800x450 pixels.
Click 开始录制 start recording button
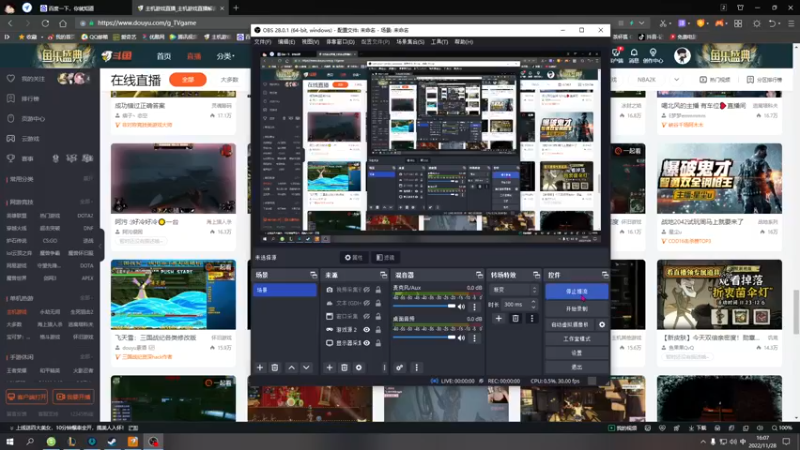[x=577, y=309]
